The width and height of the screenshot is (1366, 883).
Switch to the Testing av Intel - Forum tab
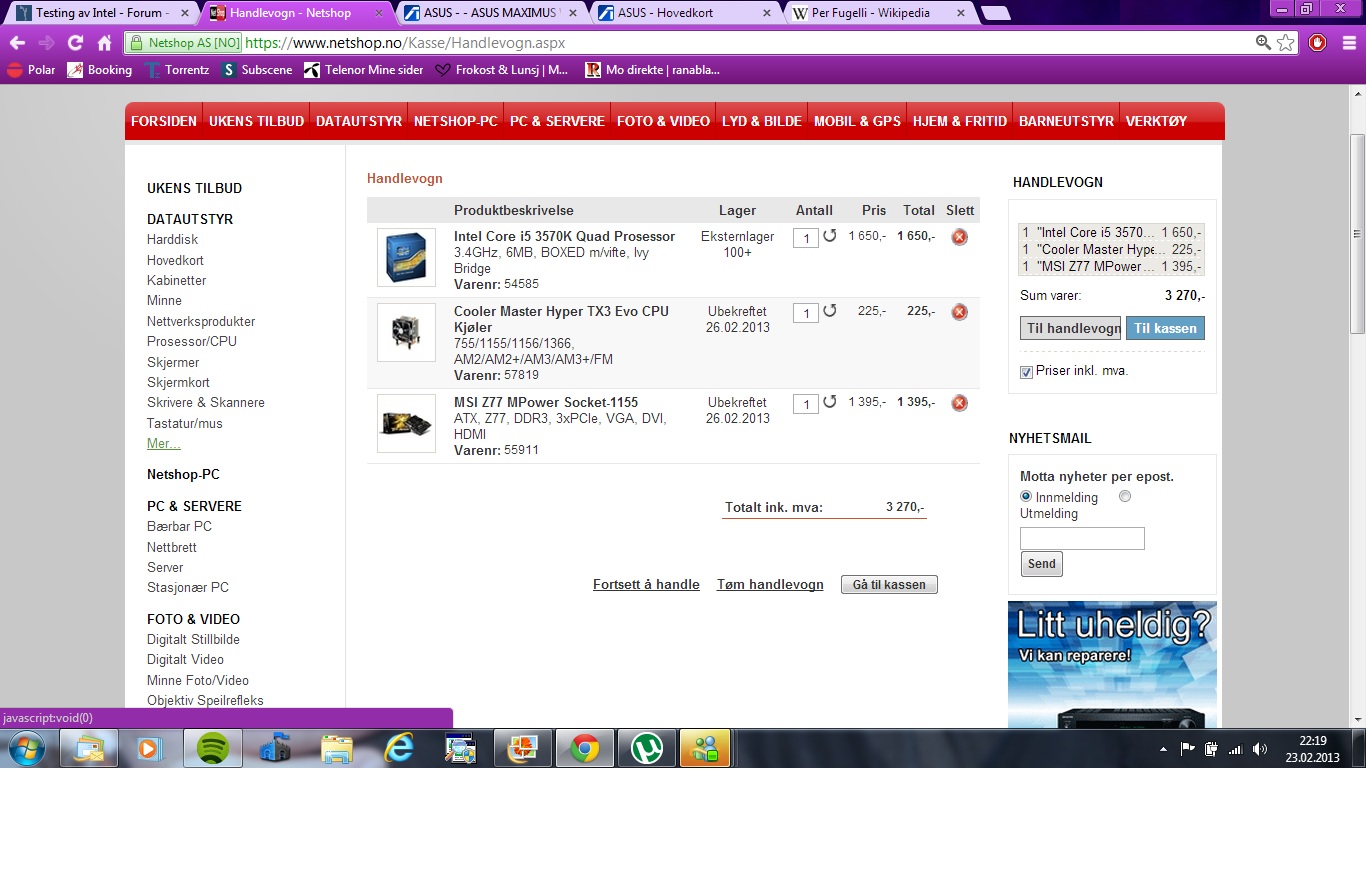tap(100, 13)
